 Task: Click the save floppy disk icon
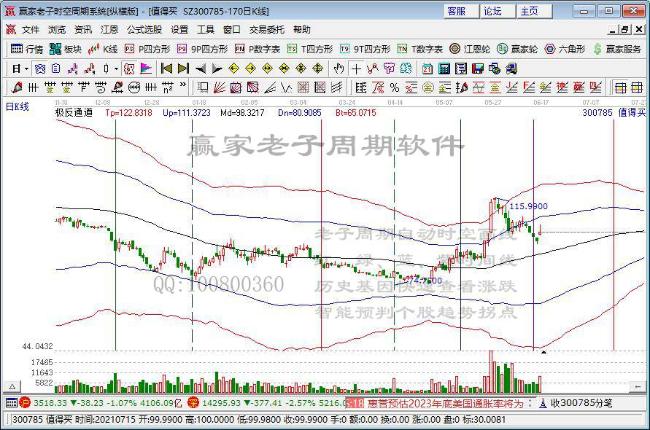tap(478, 69)
